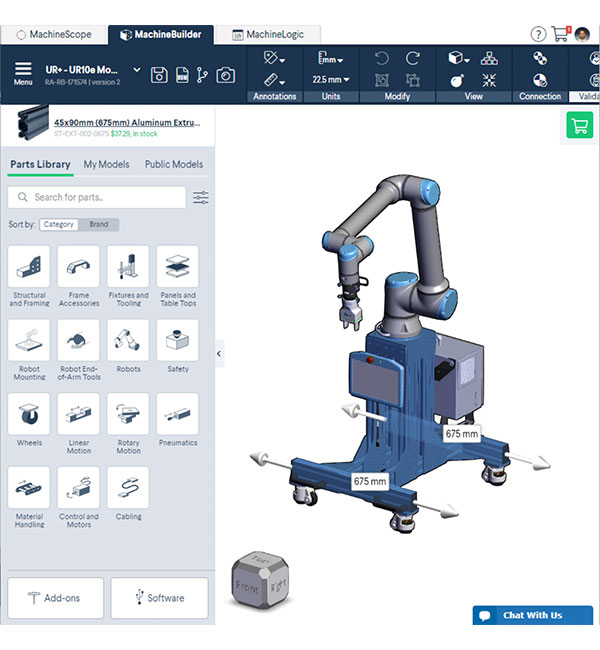Open the tag annotation dropdown

274,58
